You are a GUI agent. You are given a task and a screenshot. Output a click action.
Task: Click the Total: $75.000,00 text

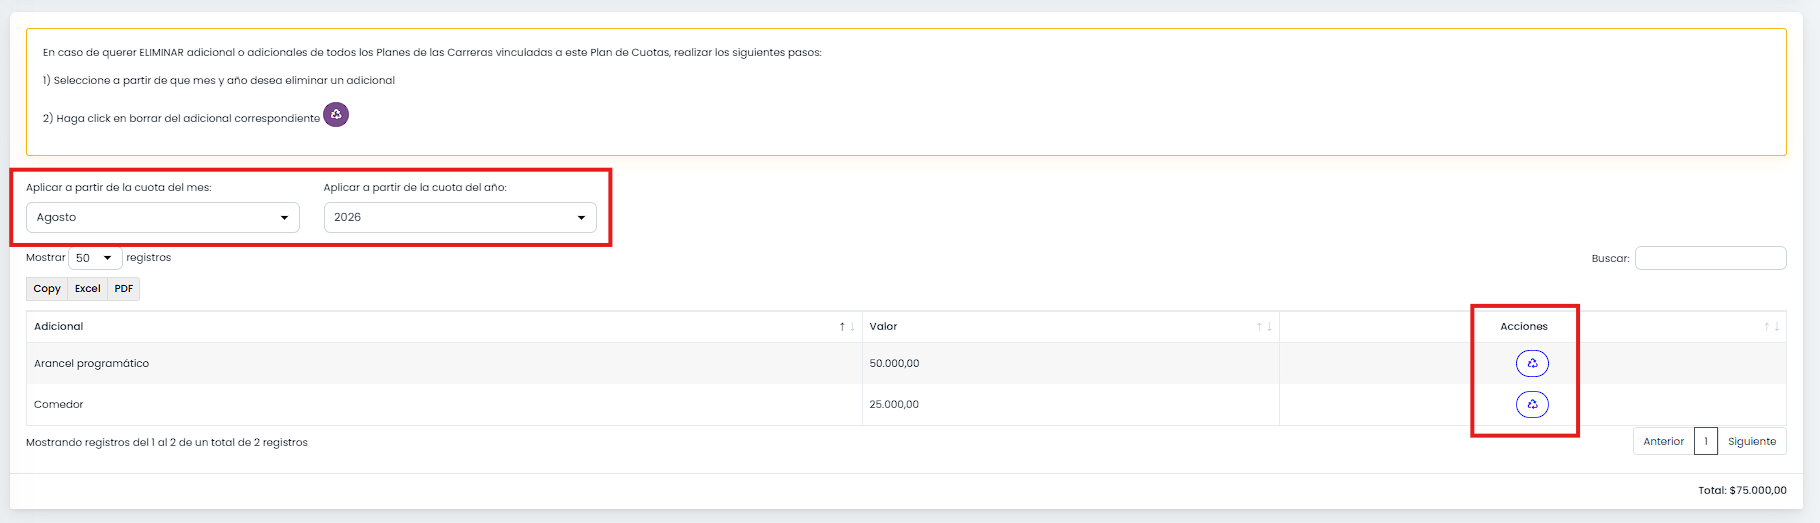[x=1742, y=490]
